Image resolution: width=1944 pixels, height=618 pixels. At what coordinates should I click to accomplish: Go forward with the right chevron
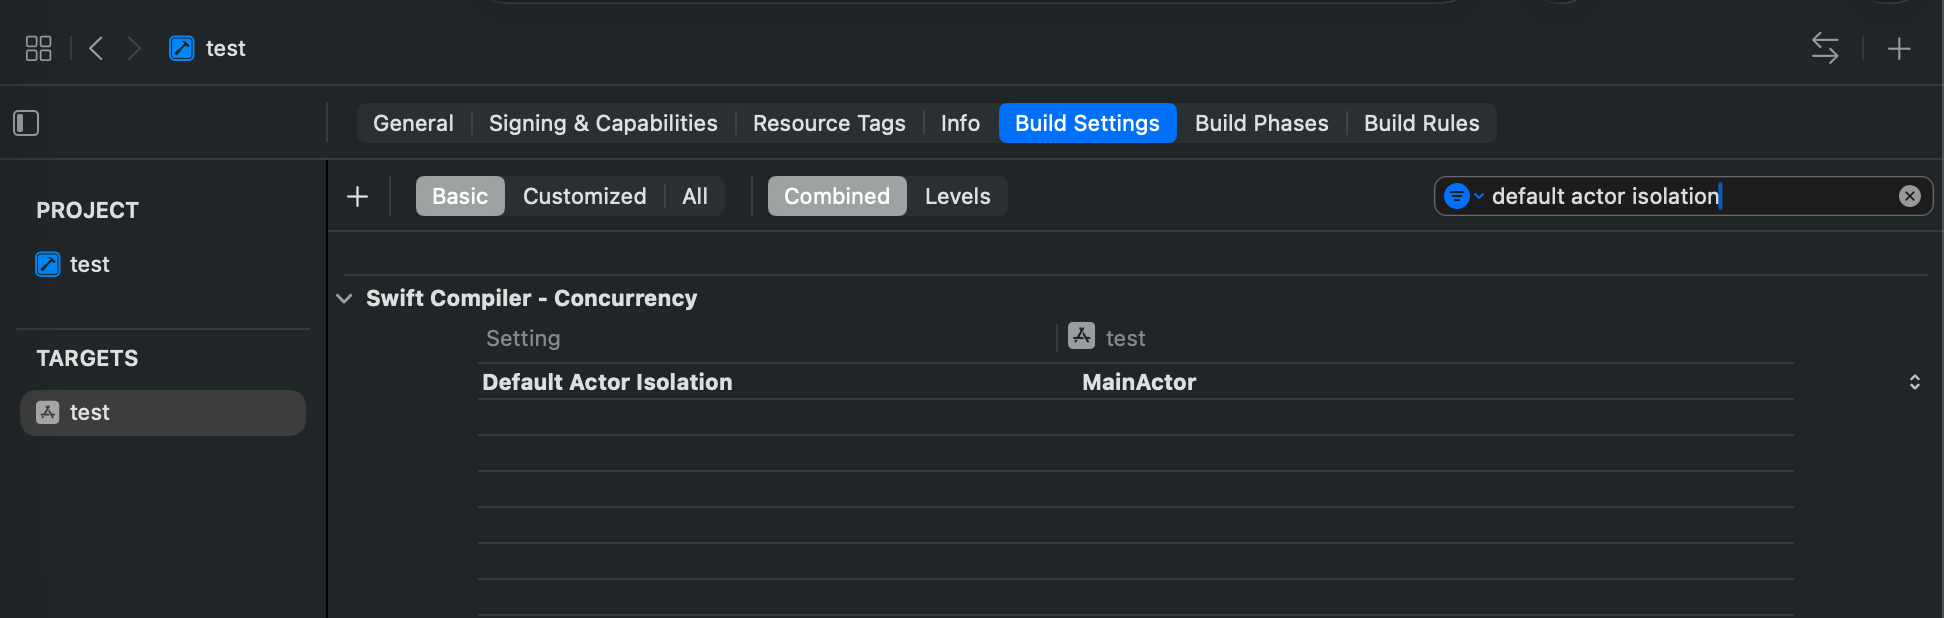(x=134, y=48)
